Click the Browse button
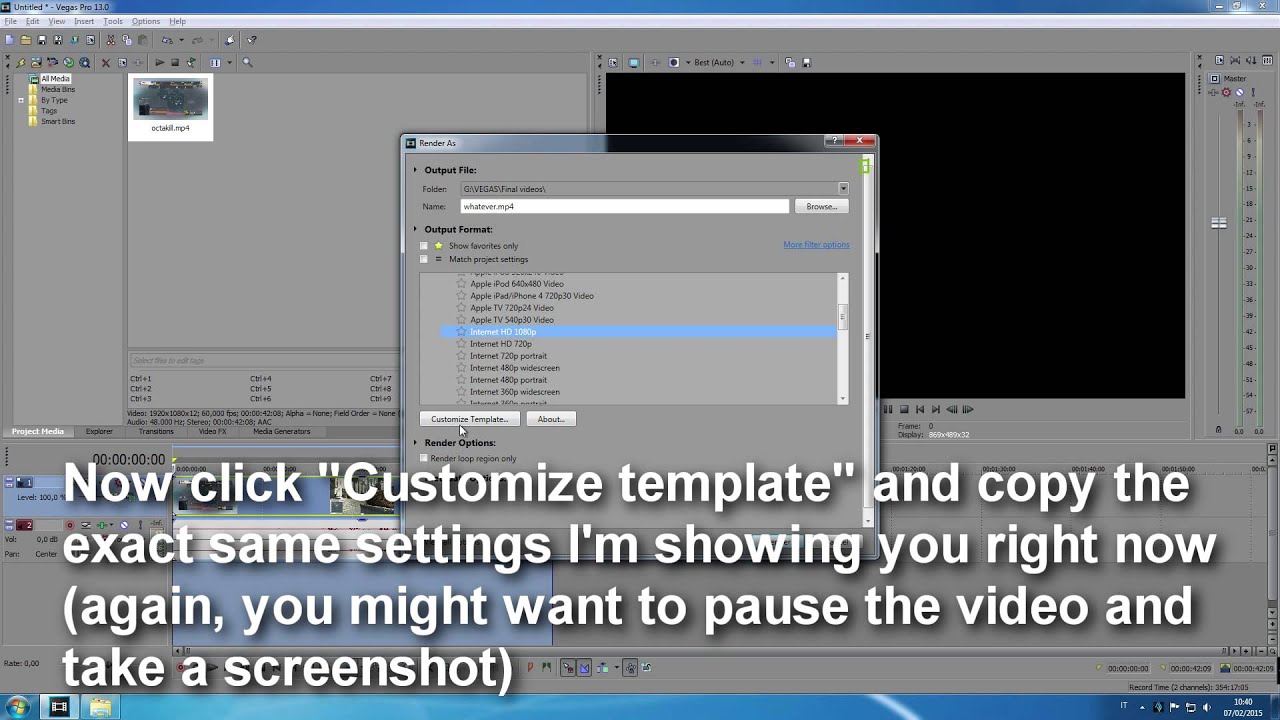Image resolution: width=1280 pixels, height=720 pixels. 821,207
